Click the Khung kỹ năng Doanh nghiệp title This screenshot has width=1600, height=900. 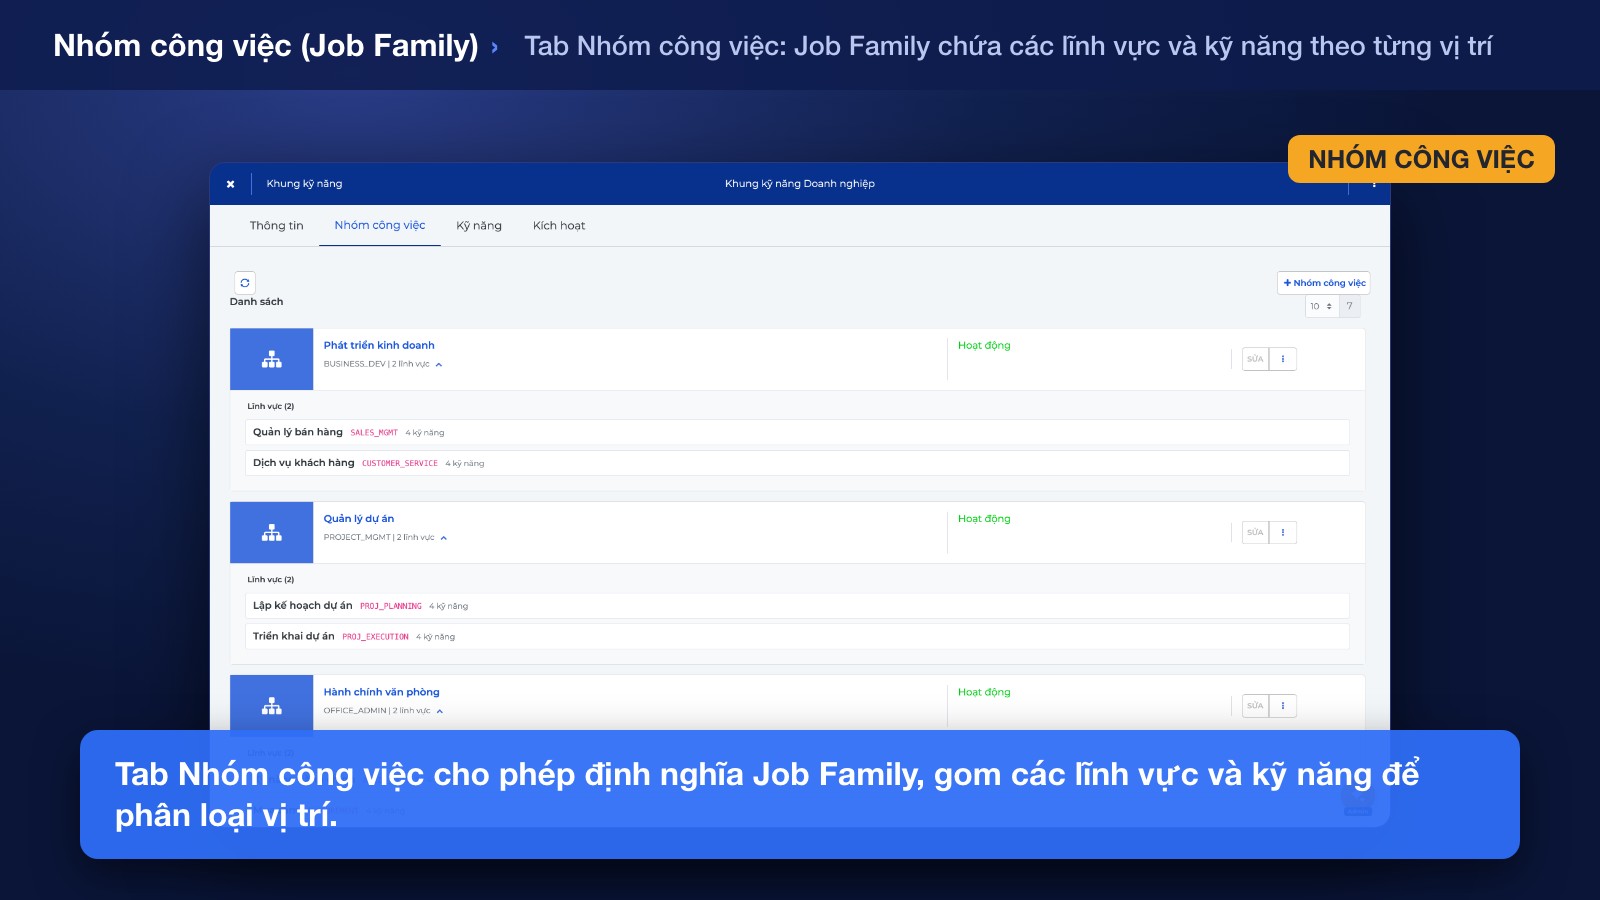800,184
